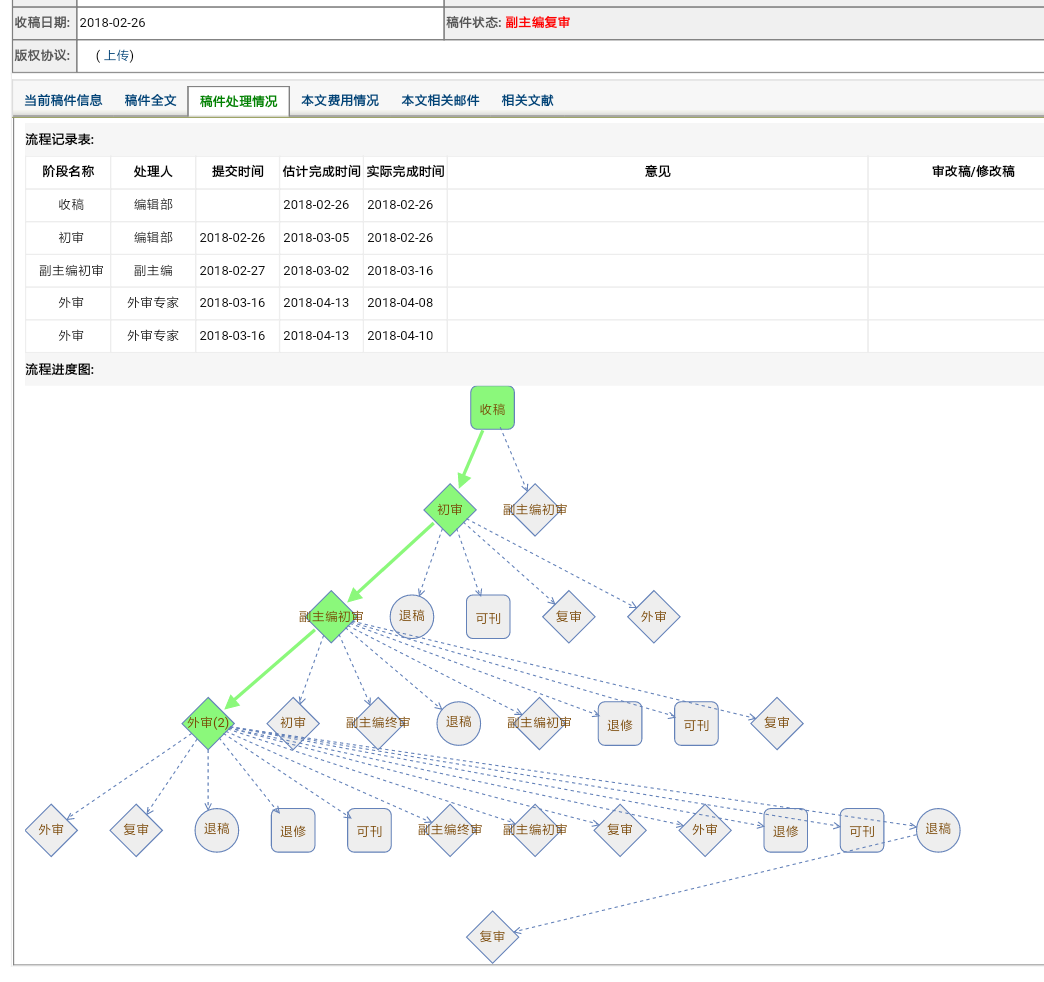
Task: Select the leftmost 外审 diamond in fifth row
Action: 51,830
